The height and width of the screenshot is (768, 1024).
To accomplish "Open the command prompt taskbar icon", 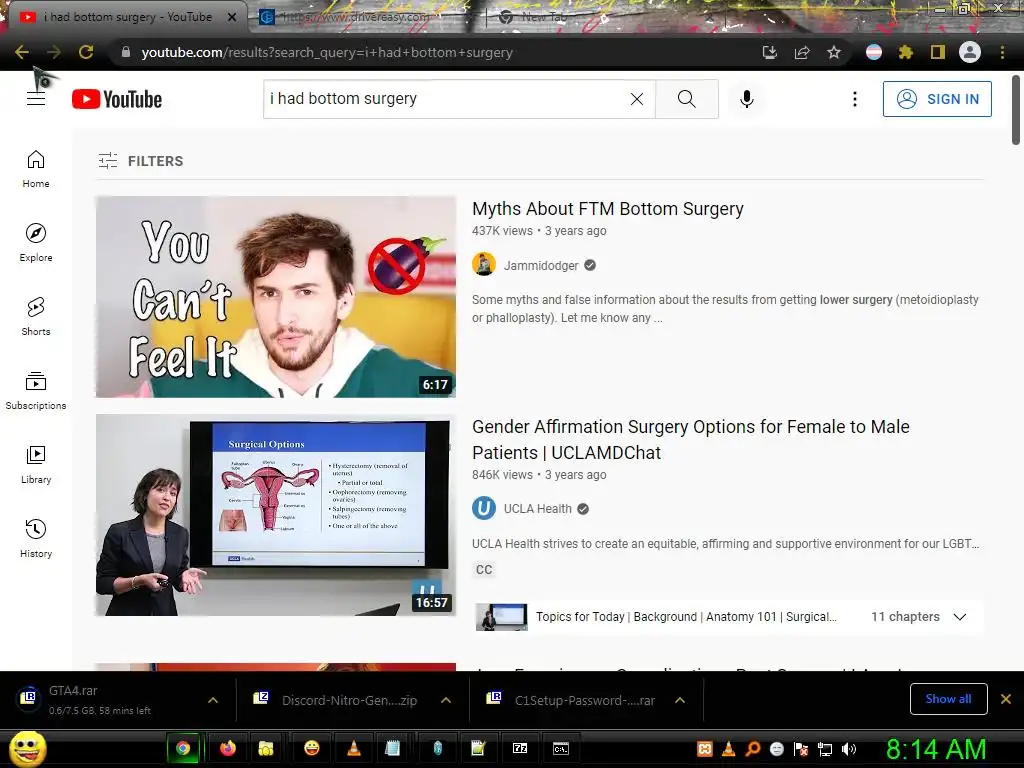I will tap(561, 748).
